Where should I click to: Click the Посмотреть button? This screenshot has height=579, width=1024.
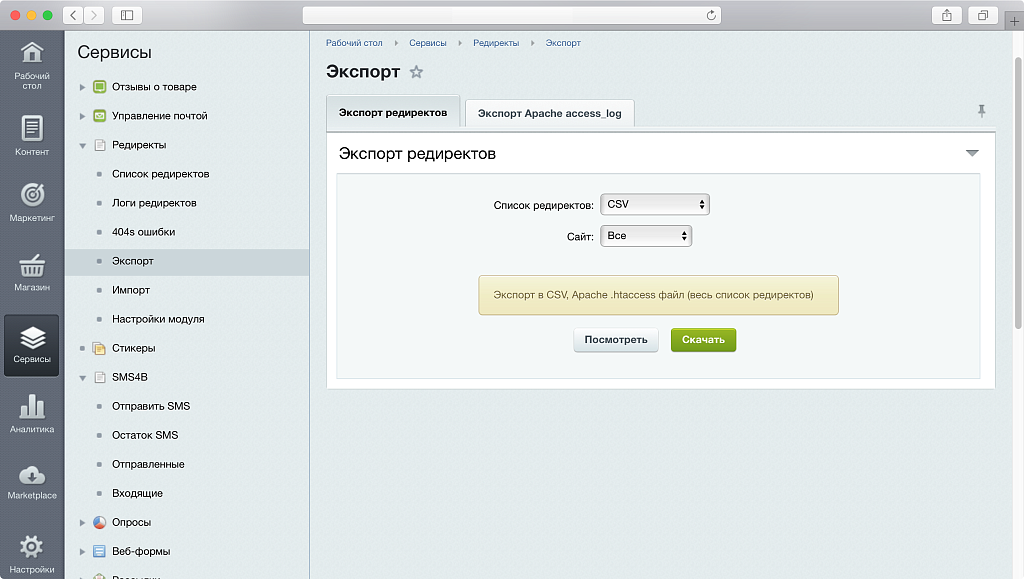coord(615,340)
